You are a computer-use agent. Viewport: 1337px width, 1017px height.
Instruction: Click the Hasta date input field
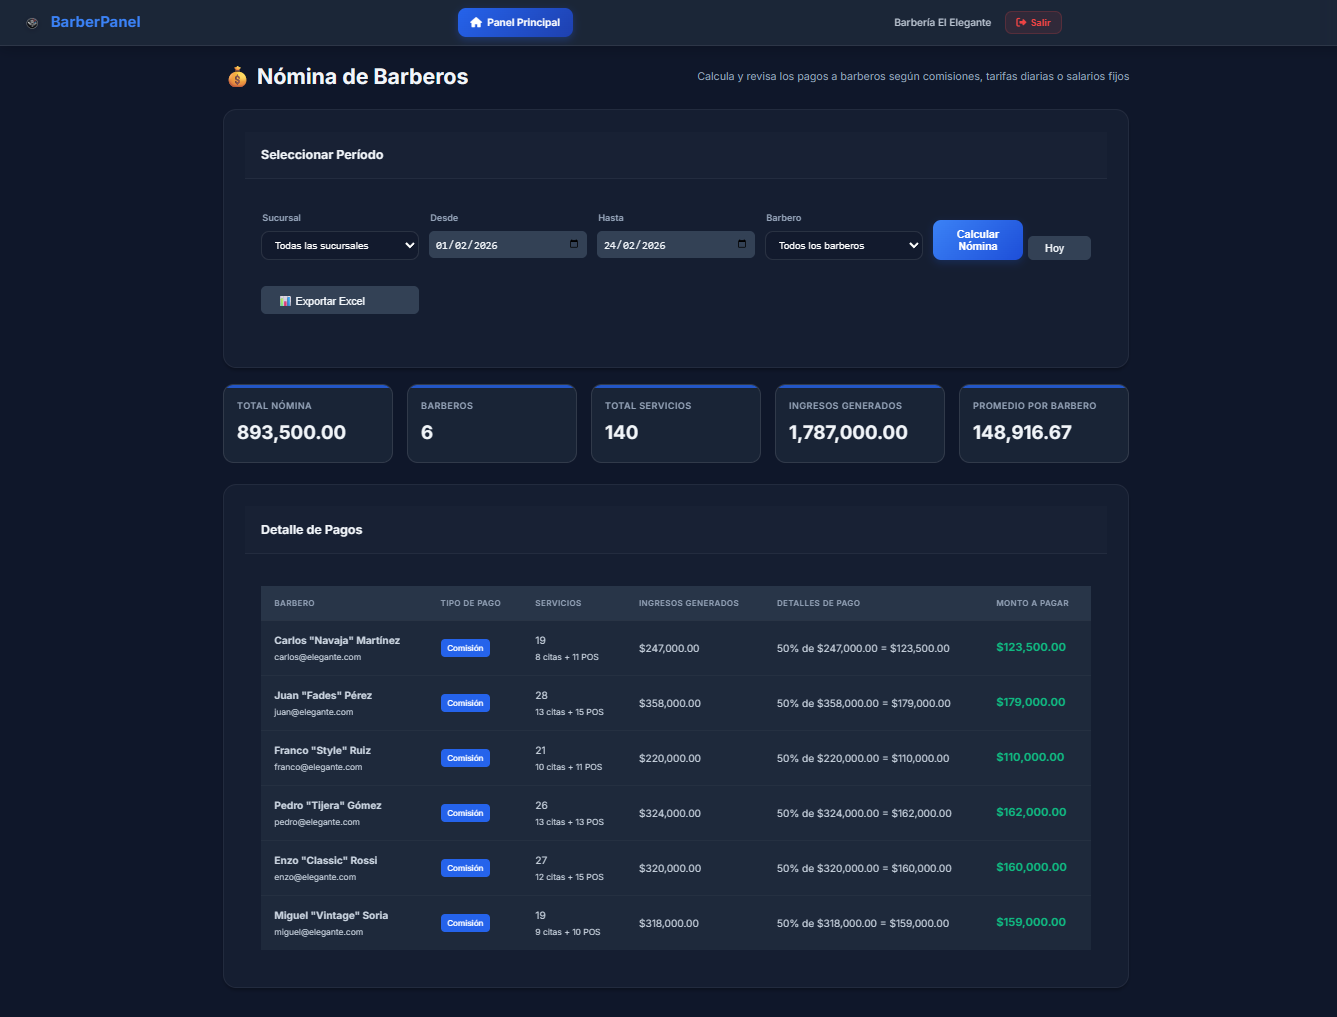663,246
